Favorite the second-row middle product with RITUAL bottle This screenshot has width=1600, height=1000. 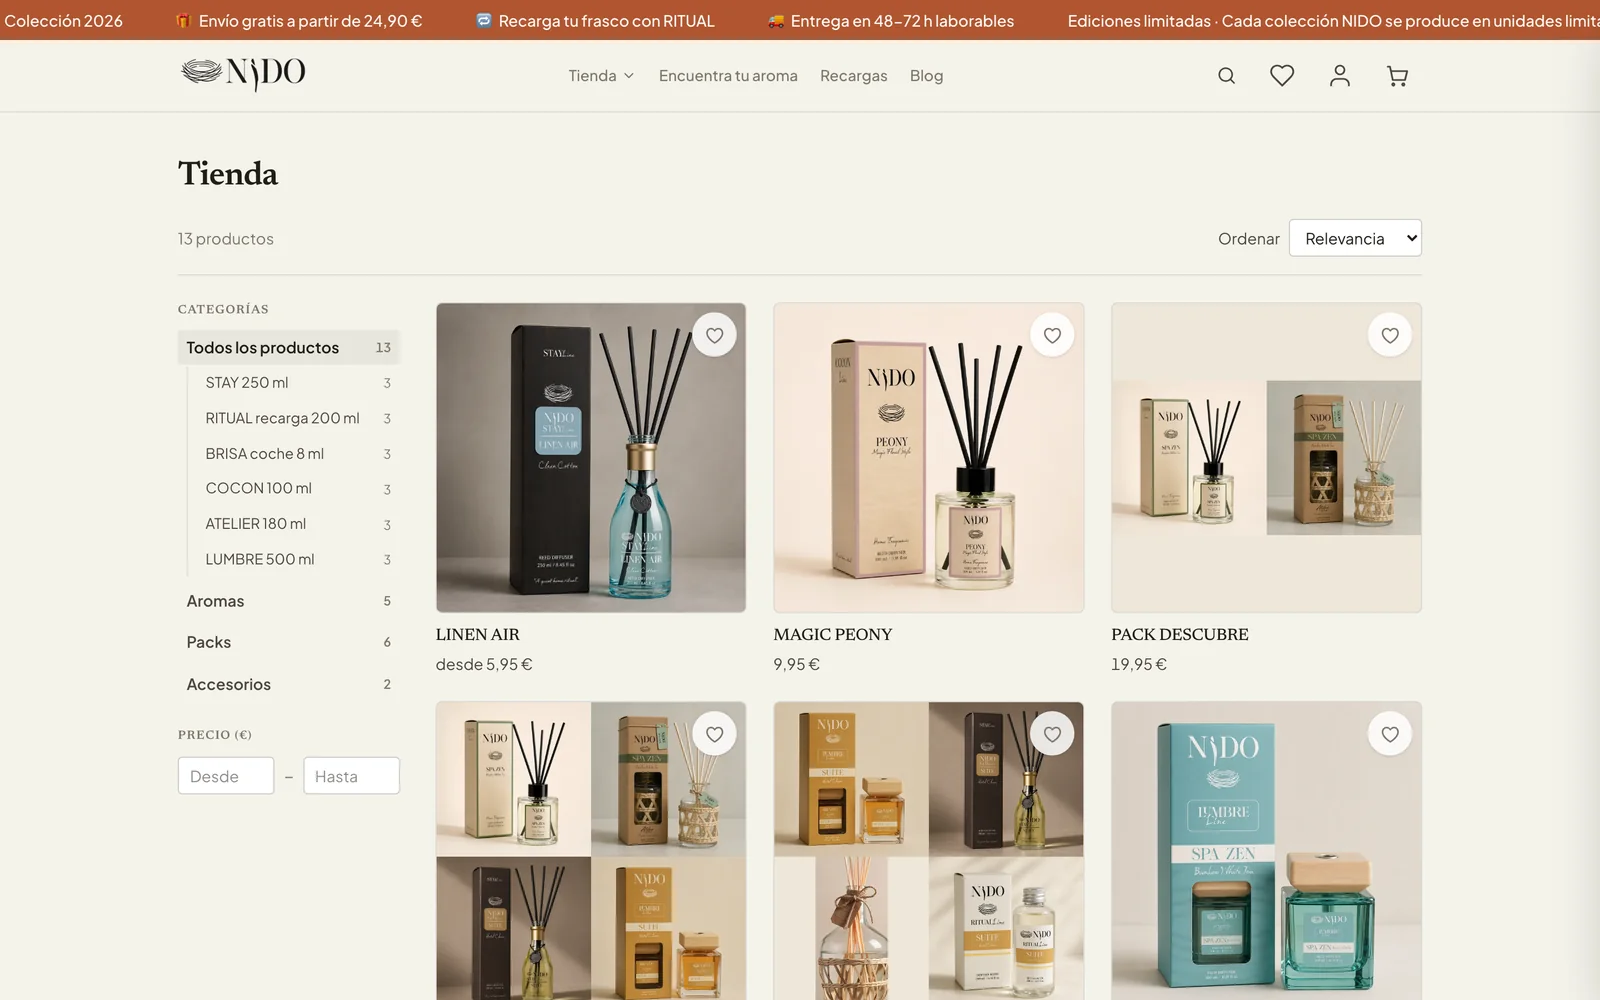coord(1052,734)
